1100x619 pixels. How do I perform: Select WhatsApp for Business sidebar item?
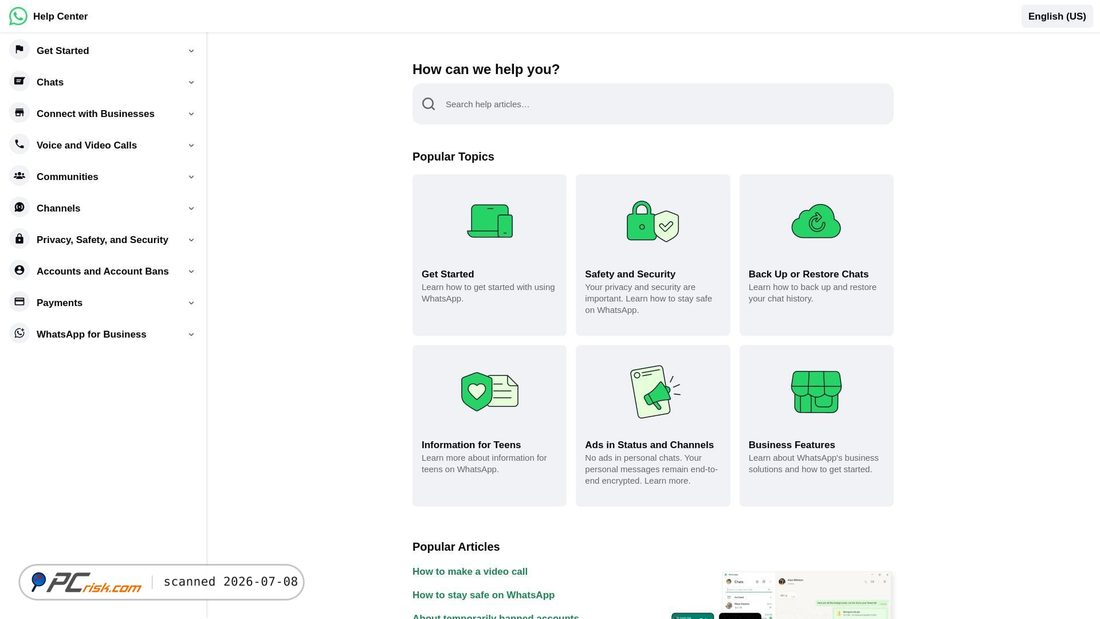[91, 335]
